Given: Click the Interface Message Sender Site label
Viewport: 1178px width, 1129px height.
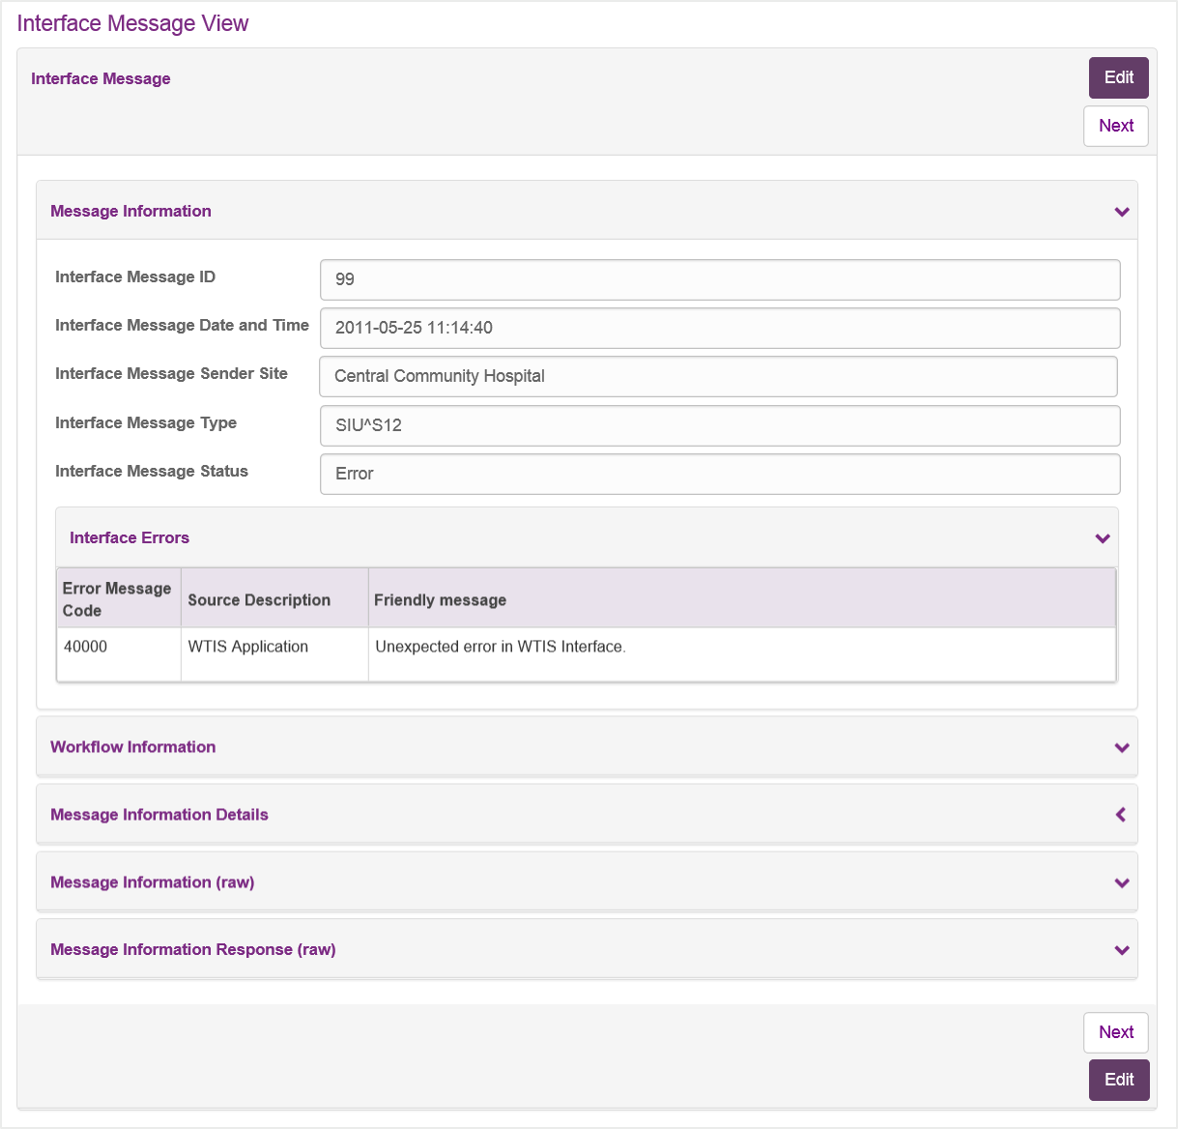Looking at the screenshot, I should click(171, 373).
